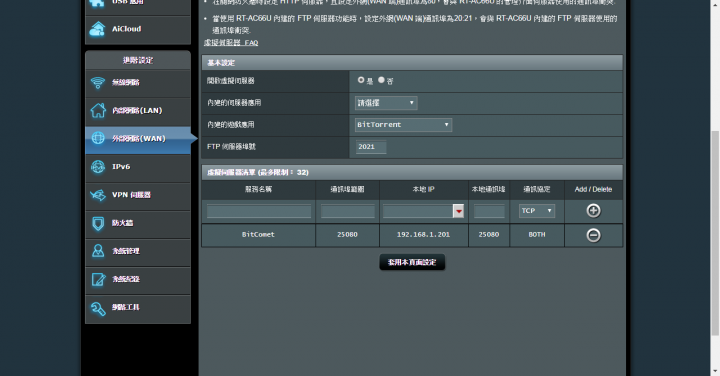This screenshot has height=376, width=720.
Task: Open wireless settings via Wi-Fi icon
Action: pyautogui.click(x=98, y=83)
